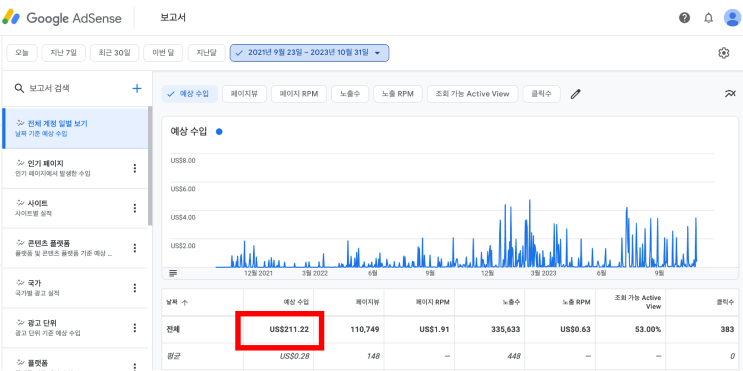Click the 페이지 RPM column header
Image resolution: width=743 pixels, height=371 pixels.
pyautogui.click(x=432, y=302)
